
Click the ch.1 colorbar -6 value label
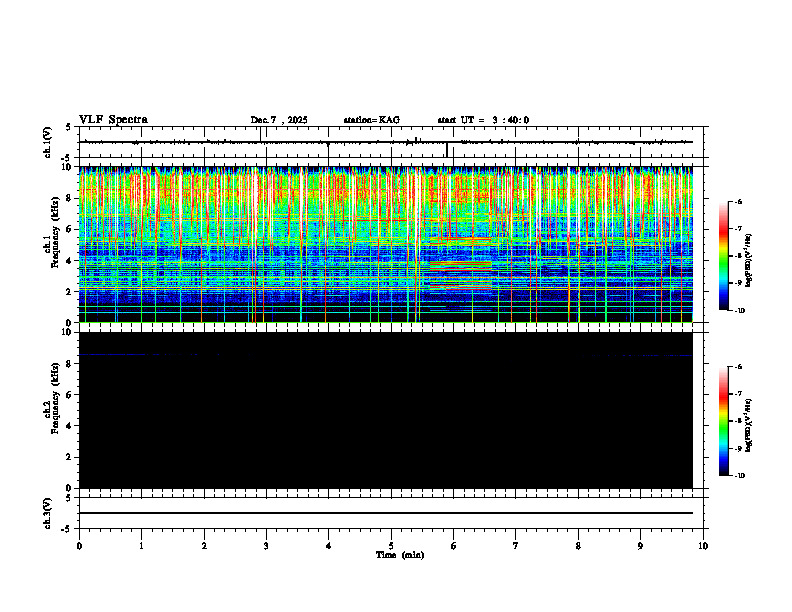[739, 201]
